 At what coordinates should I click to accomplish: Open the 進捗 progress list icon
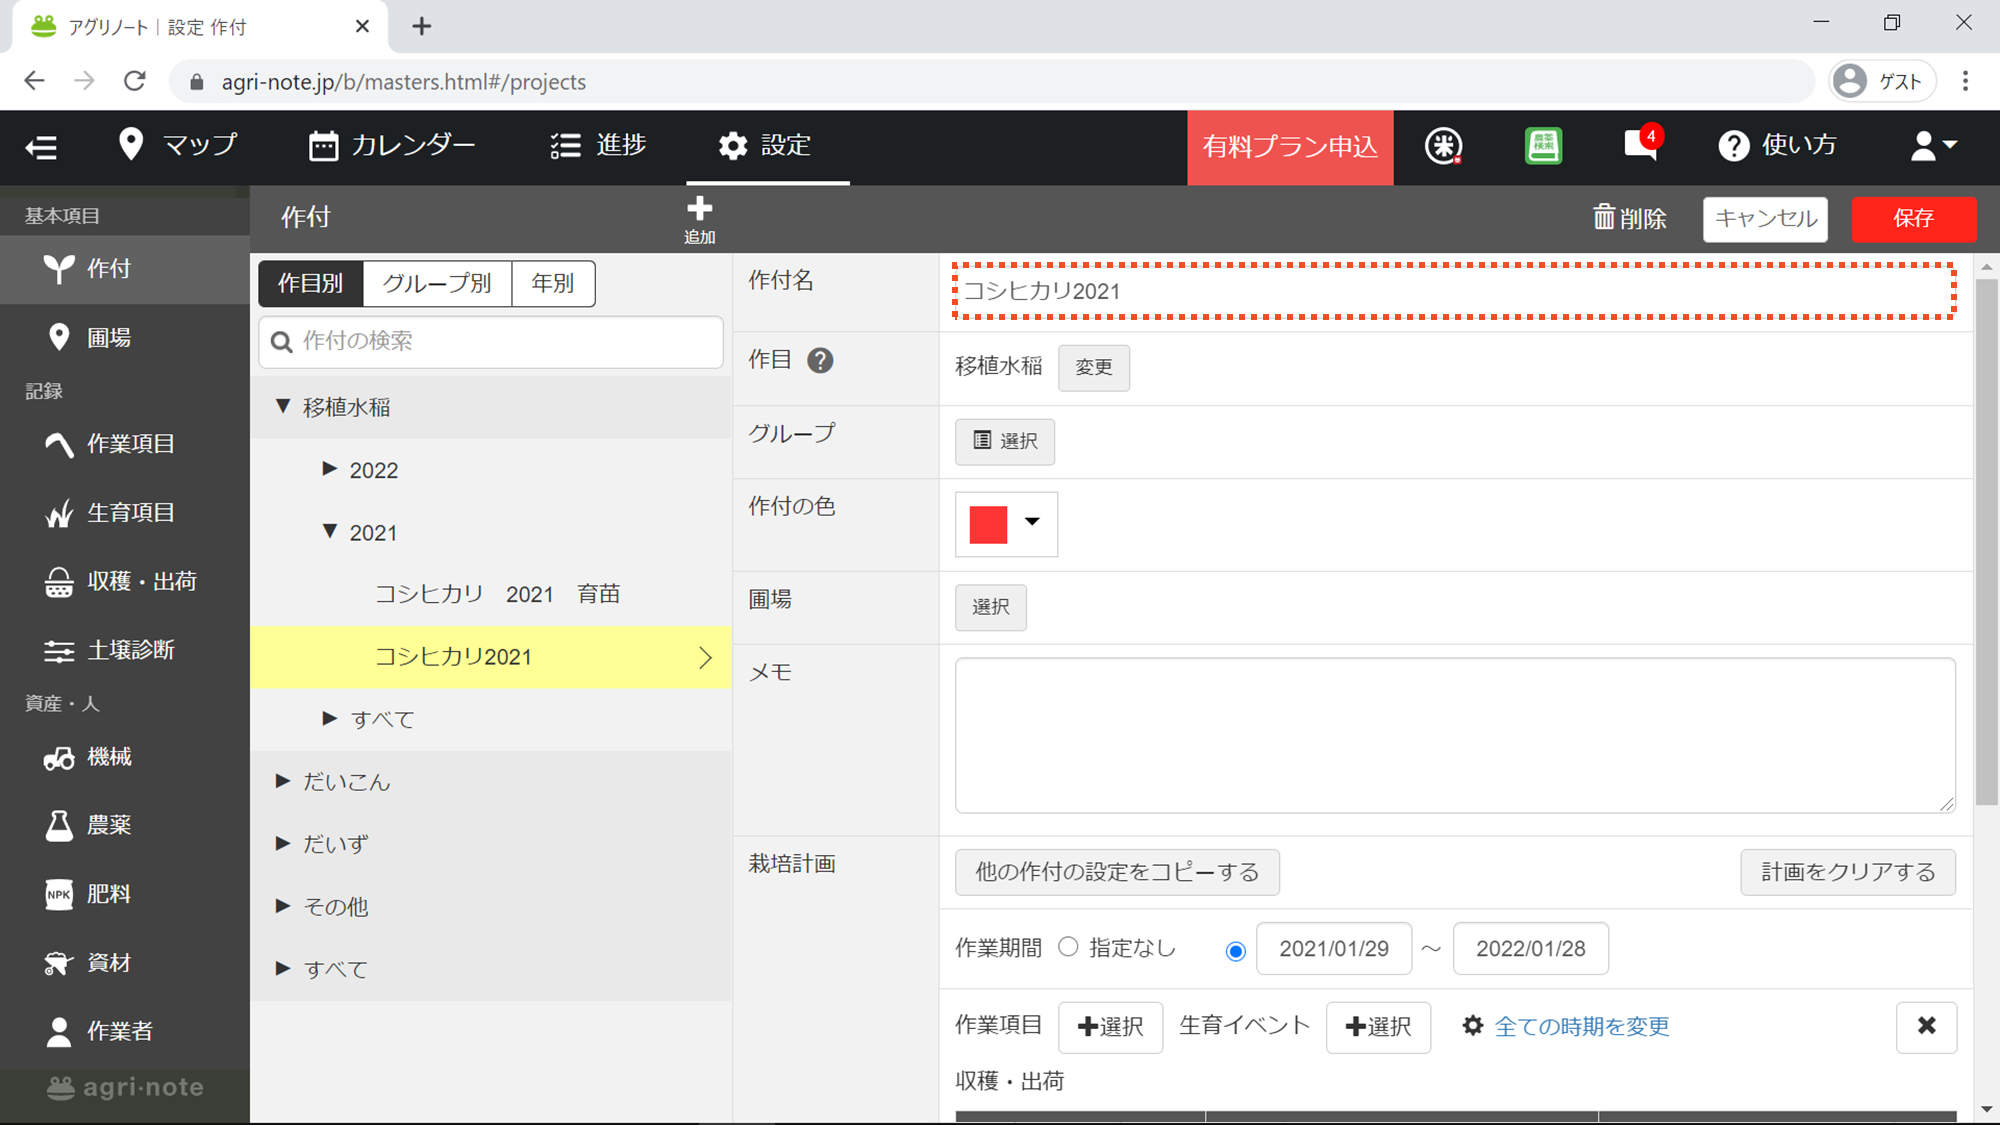565,146
